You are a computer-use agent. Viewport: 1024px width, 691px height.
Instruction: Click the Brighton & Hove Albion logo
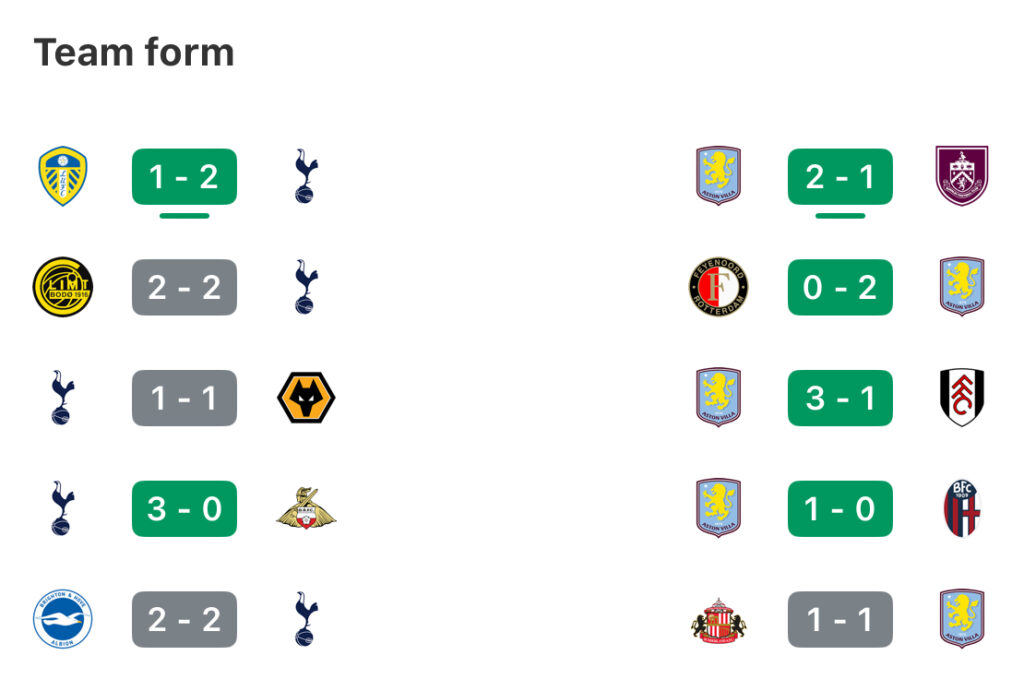(x=62, y=619)
